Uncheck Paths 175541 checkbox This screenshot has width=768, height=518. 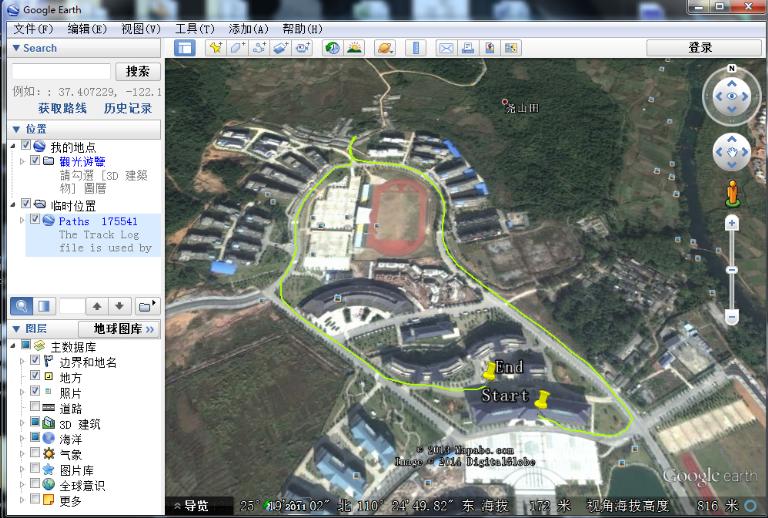pyautogui.click(x=35, y=219)
